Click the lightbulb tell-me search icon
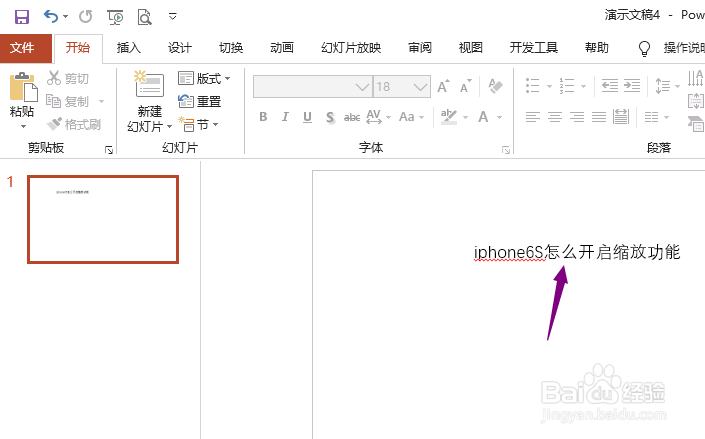The height and width of the screenshot is (439, 705). tap(644, 49)
